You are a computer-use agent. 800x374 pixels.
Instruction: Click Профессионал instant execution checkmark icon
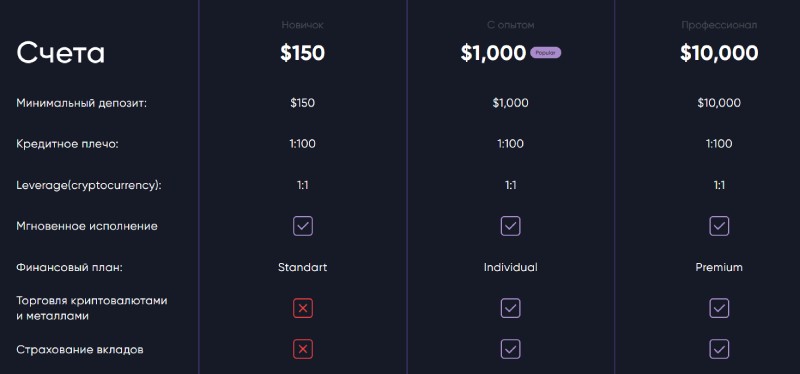tap(719, 226)
